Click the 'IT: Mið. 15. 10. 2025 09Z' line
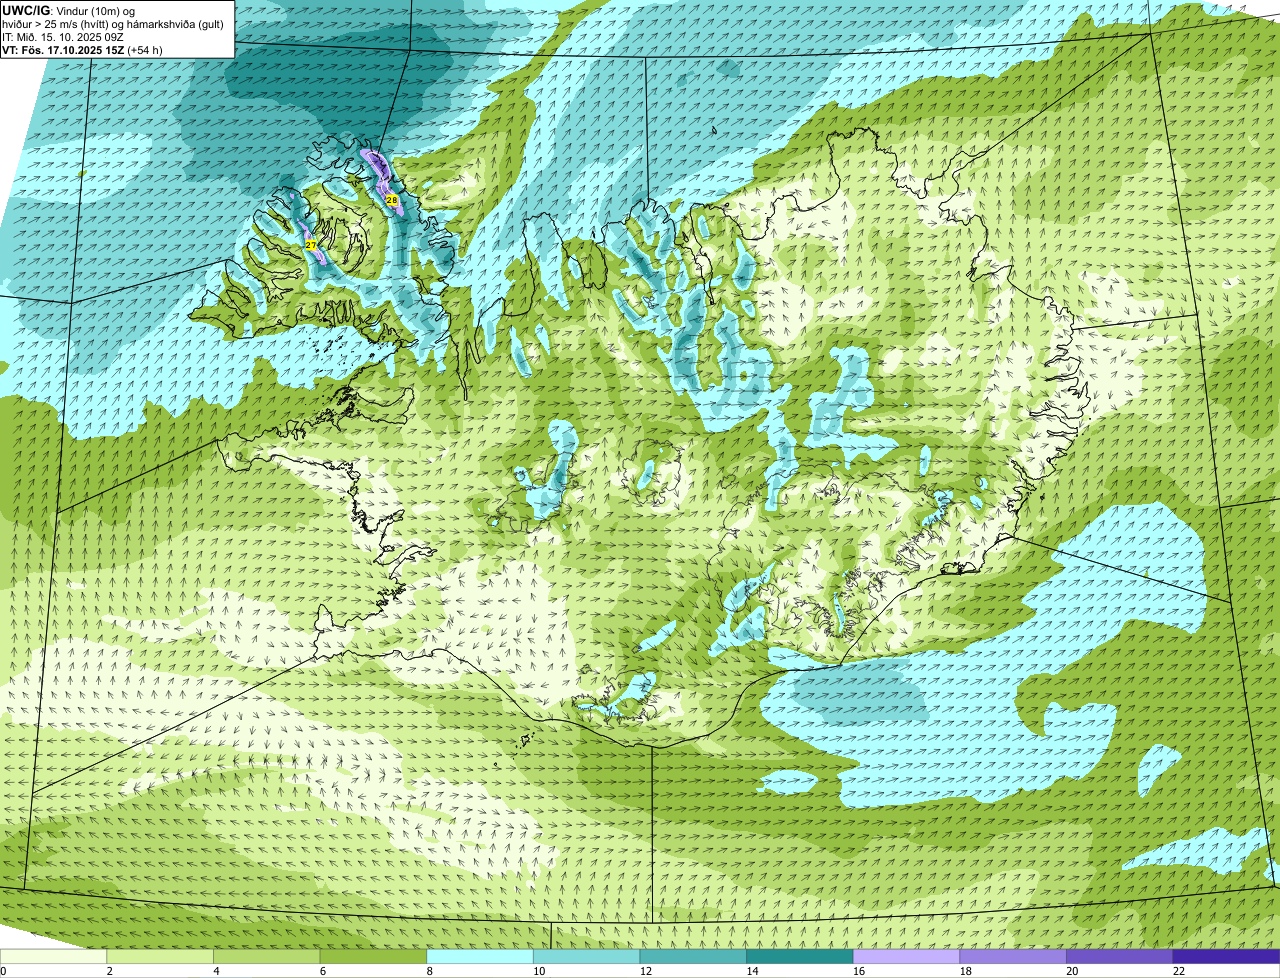1280x978 pixels. [x=63, y=36]
